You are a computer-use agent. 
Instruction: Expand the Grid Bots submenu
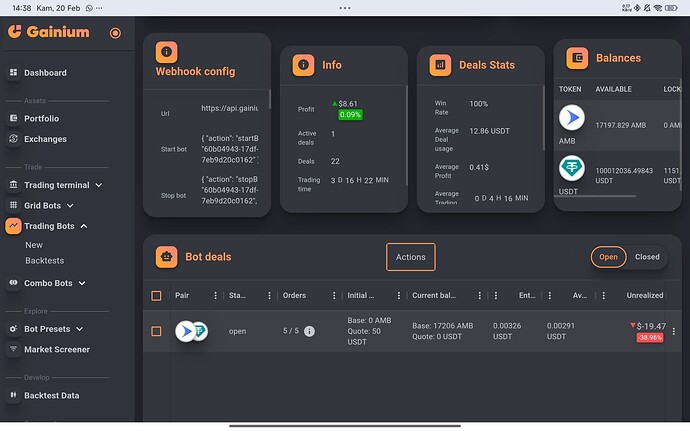pyautogui.click(x=70, y=206)
